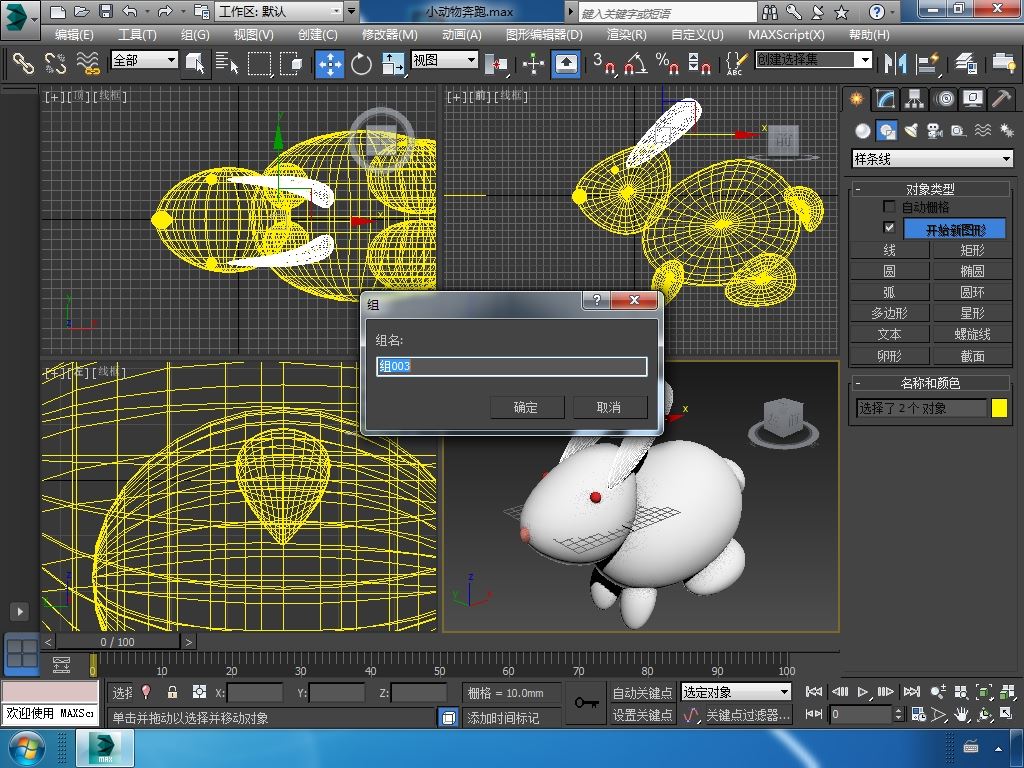Click the 螺旋线 shape button
1024x768 pixels.
pos(972,334)
